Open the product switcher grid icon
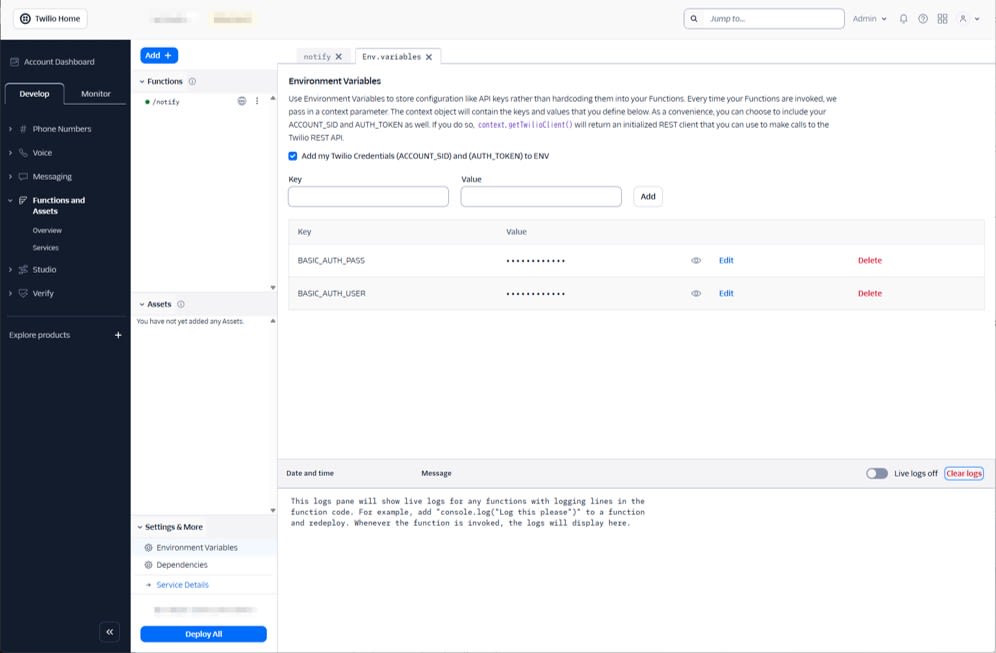 941,18
